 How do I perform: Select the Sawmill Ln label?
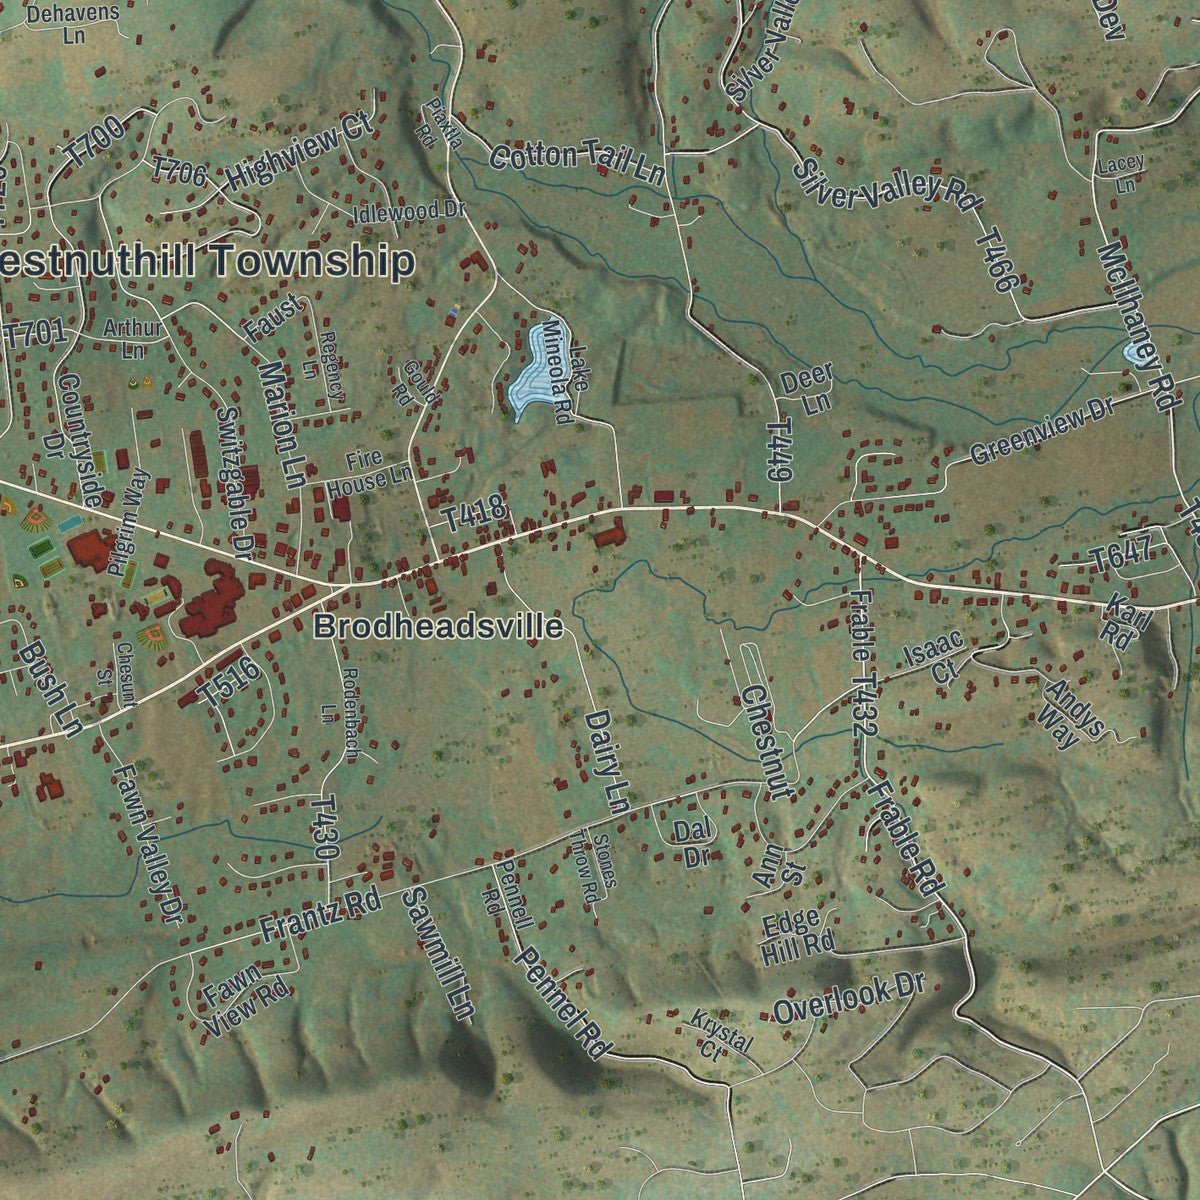437,953
